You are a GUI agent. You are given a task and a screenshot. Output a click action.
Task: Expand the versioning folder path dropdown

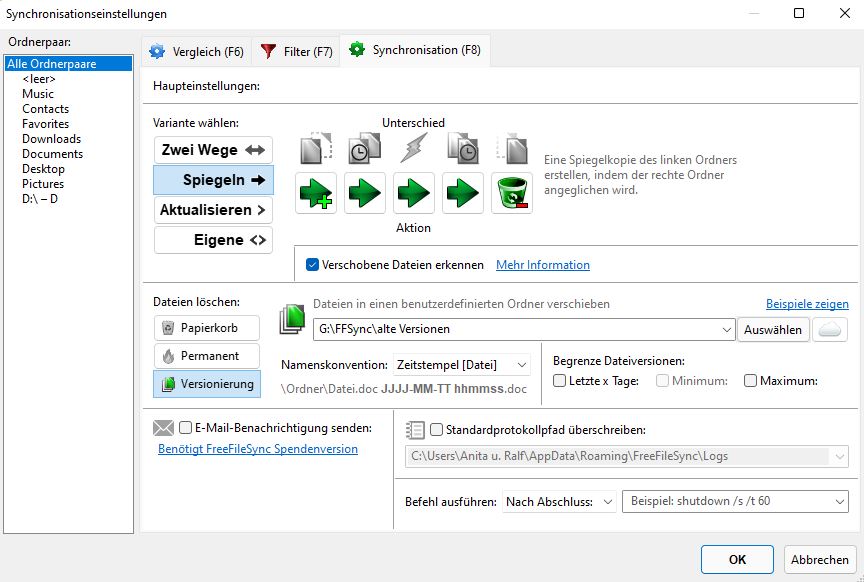pyautogui.click(x=726, y=330)
